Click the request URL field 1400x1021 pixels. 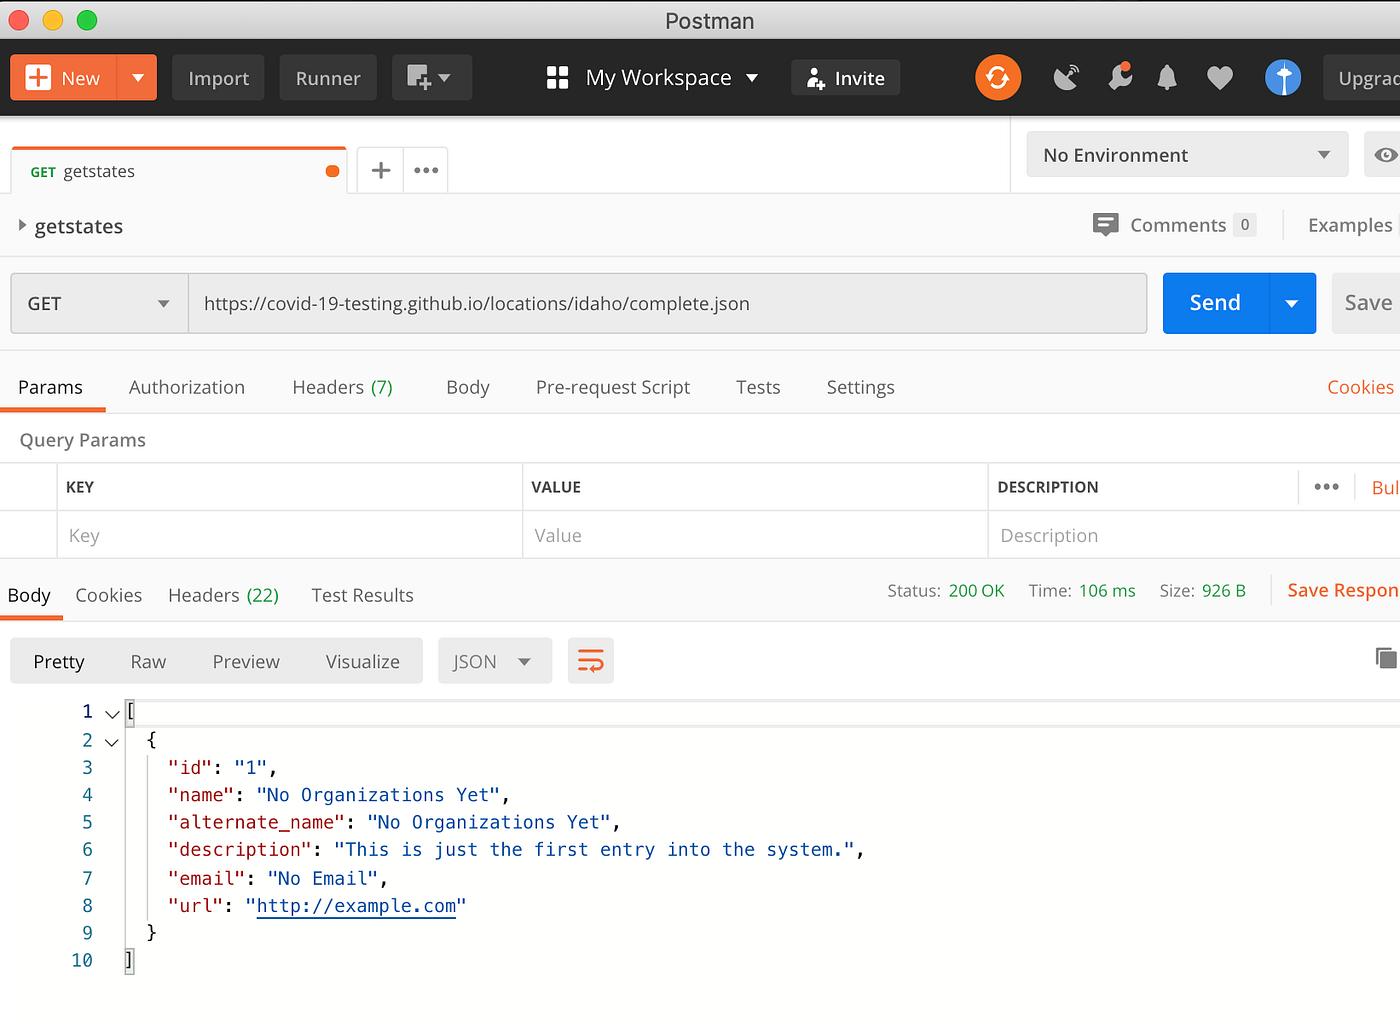tap(667, 303)
